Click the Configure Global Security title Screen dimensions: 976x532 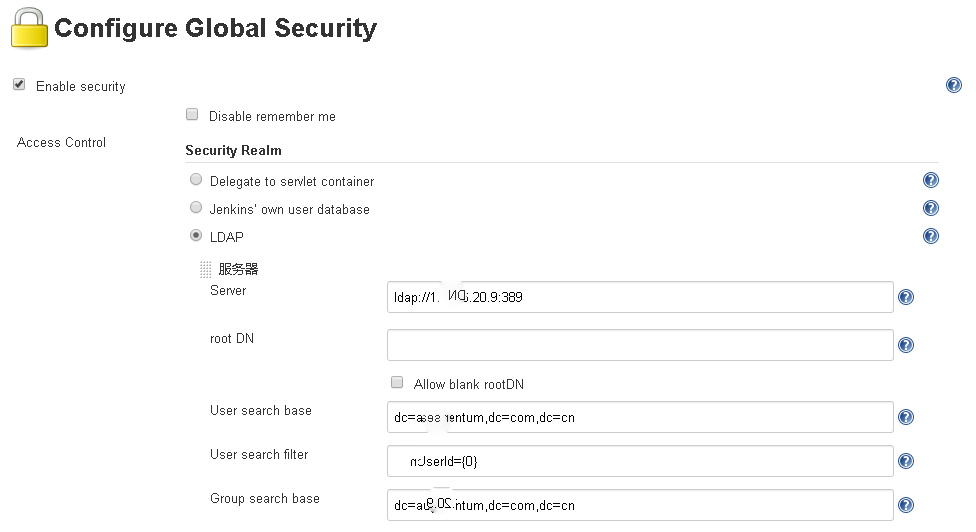215,29
